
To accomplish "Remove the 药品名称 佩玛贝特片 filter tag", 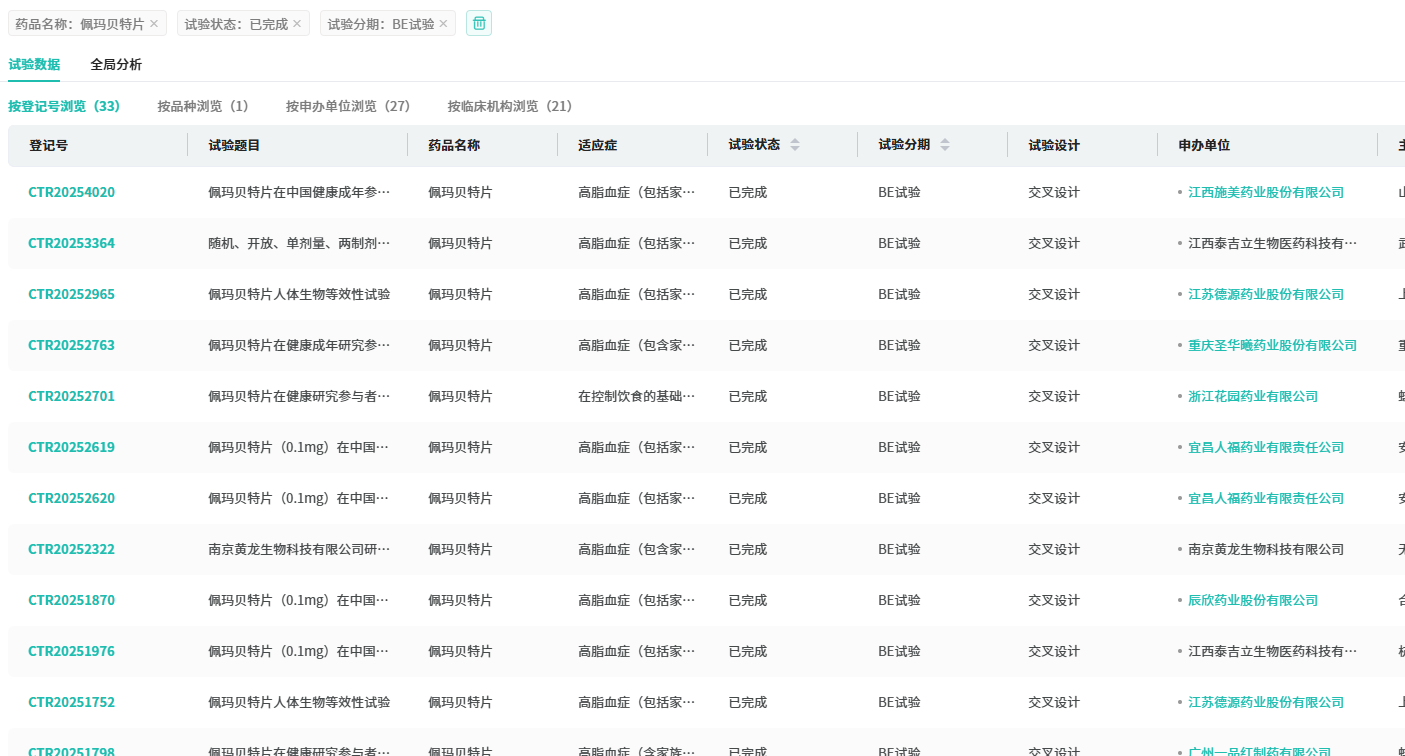I will point(154,23).
